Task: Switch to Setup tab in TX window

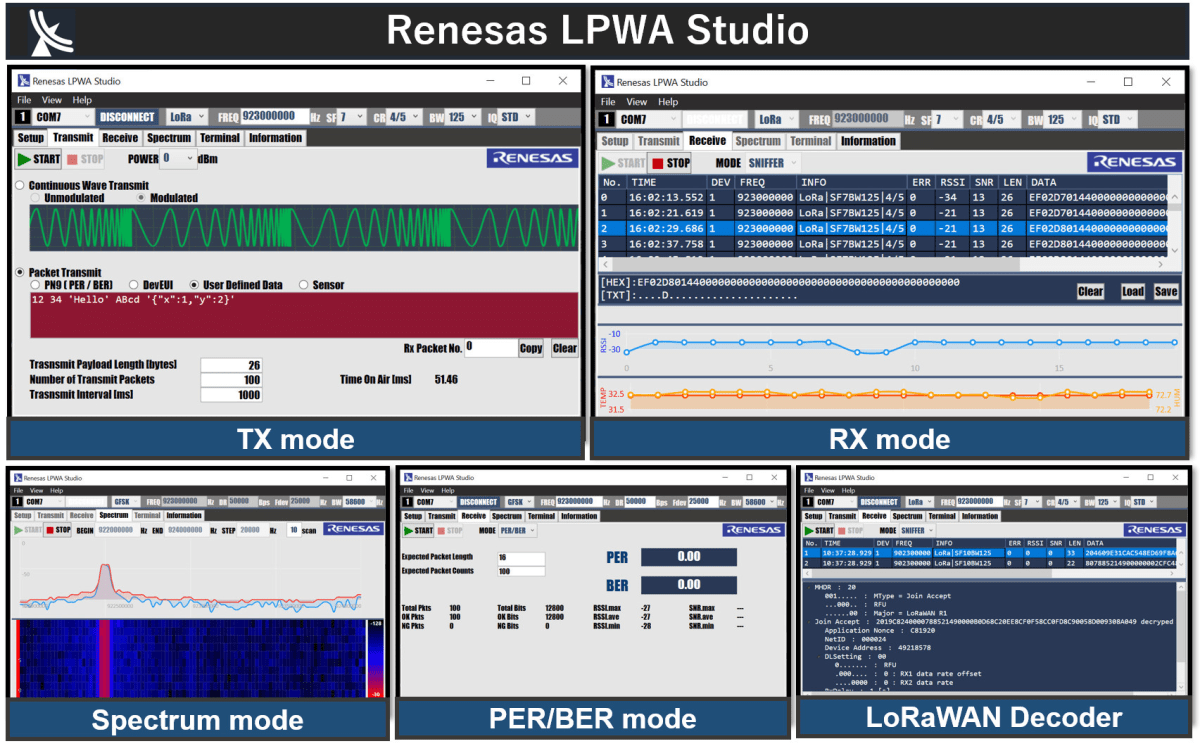Action: tap(31, 138)
